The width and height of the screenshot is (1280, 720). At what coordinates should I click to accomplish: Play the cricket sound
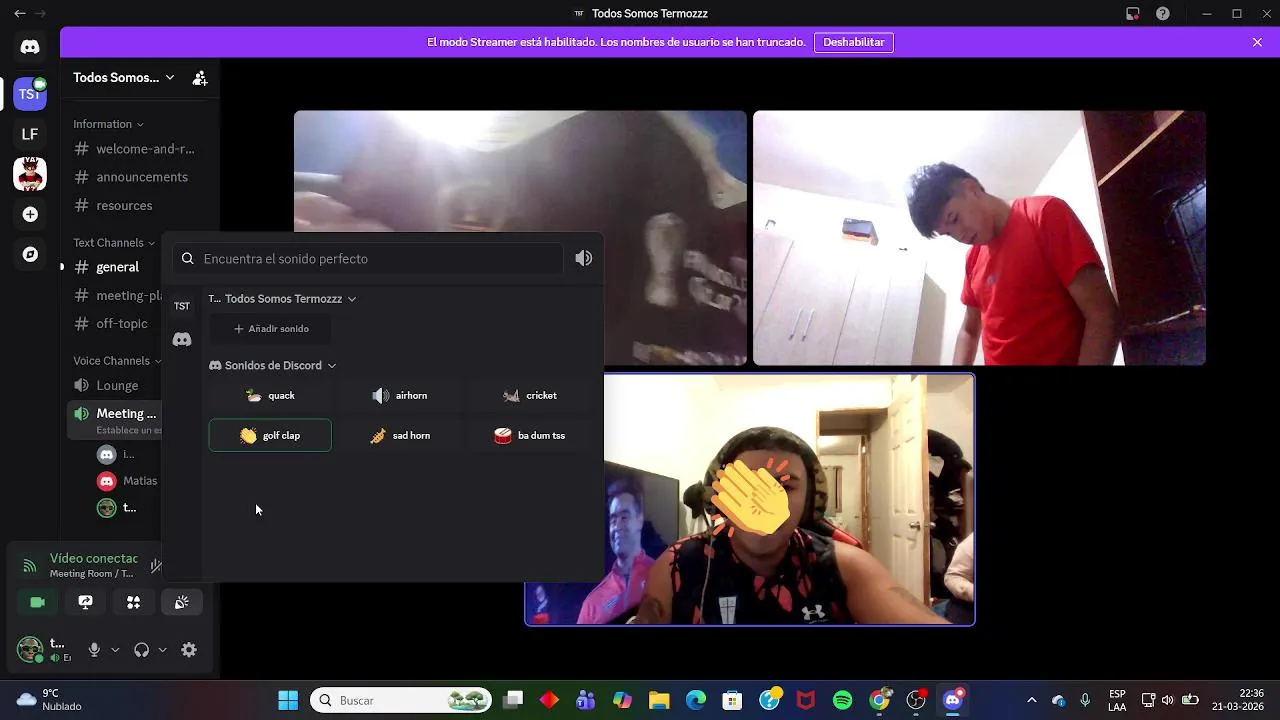(x=530, y=395)
